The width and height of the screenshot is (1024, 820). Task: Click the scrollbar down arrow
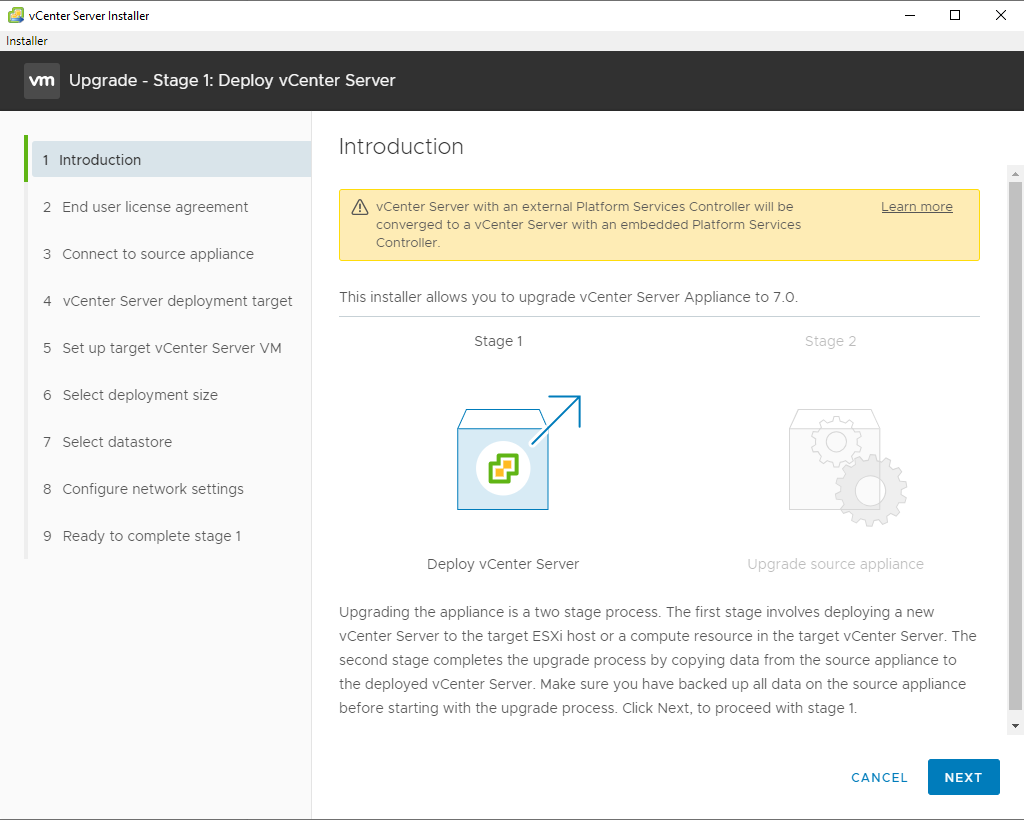[x=1015, y=726]
